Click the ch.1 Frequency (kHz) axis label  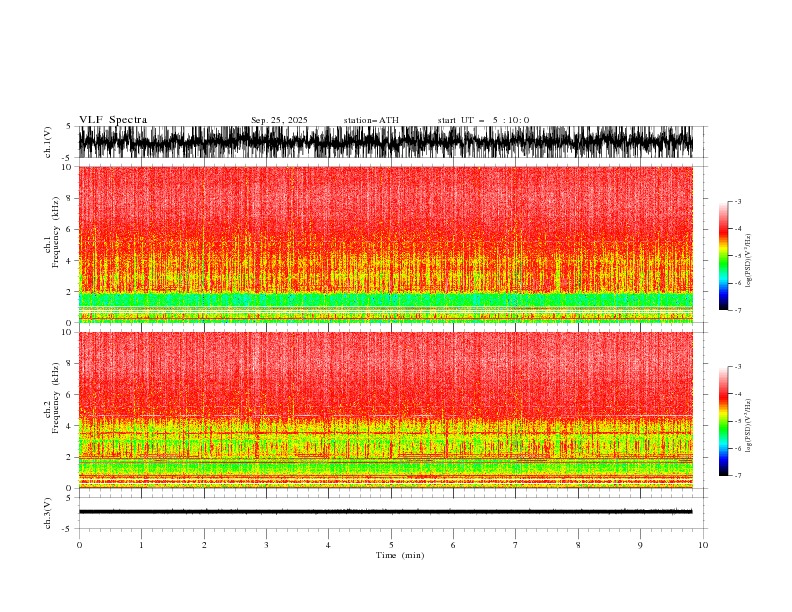[x=52, y=233]
